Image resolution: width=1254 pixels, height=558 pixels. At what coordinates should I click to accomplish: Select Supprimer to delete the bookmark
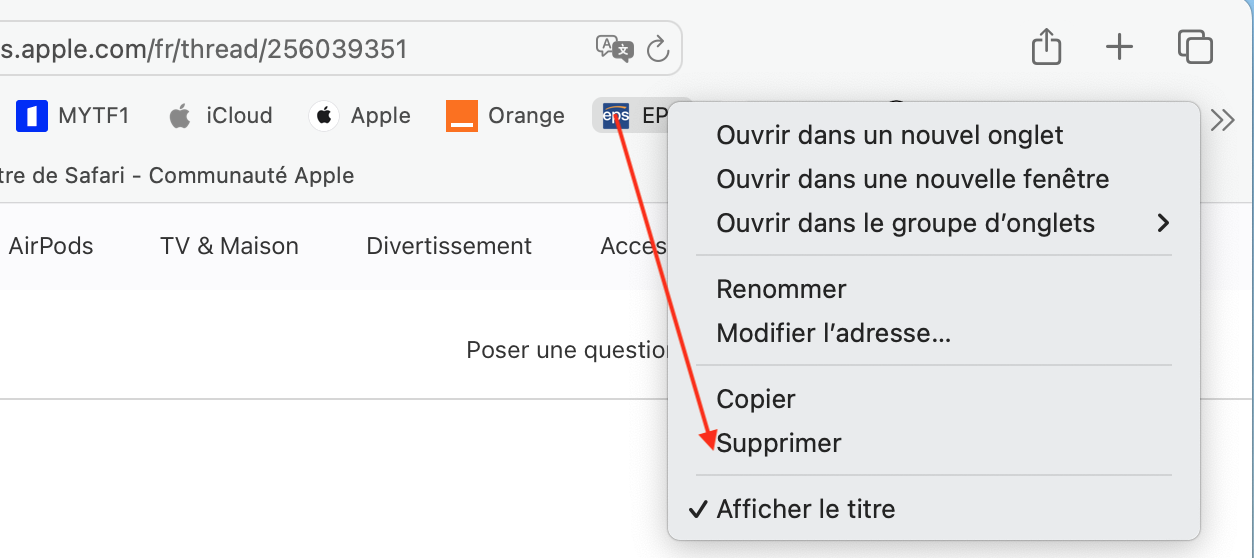tap(779, 443)
